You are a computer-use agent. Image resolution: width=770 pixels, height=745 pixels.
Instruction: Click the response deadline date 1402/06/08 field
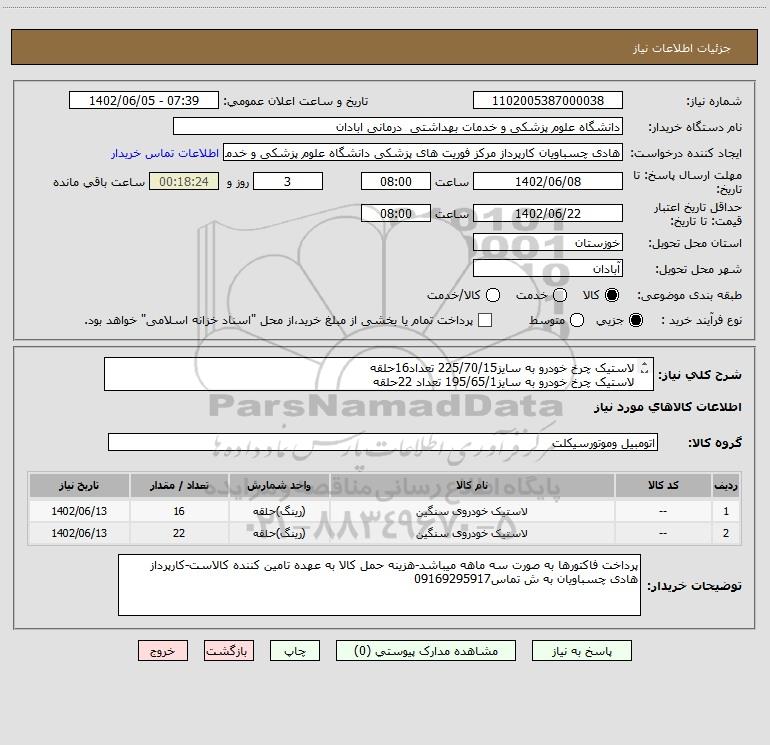[548, 181]
